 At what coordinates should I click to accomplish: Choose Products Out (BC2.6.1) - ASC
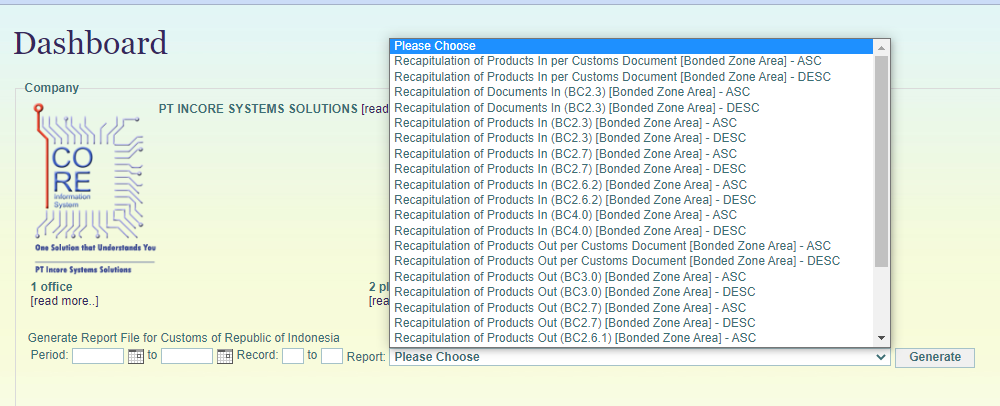coord(632,338)
